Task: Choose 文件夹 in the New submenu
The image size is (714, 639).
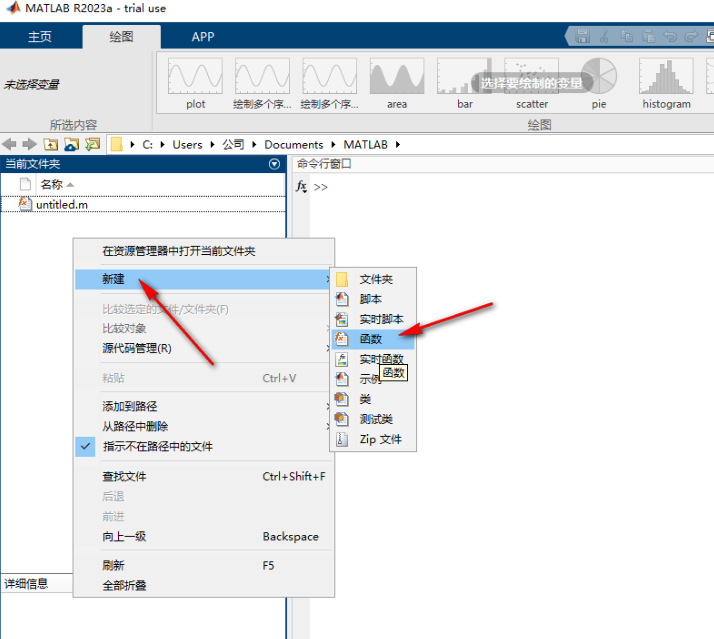Action: [x=373, y=279]
